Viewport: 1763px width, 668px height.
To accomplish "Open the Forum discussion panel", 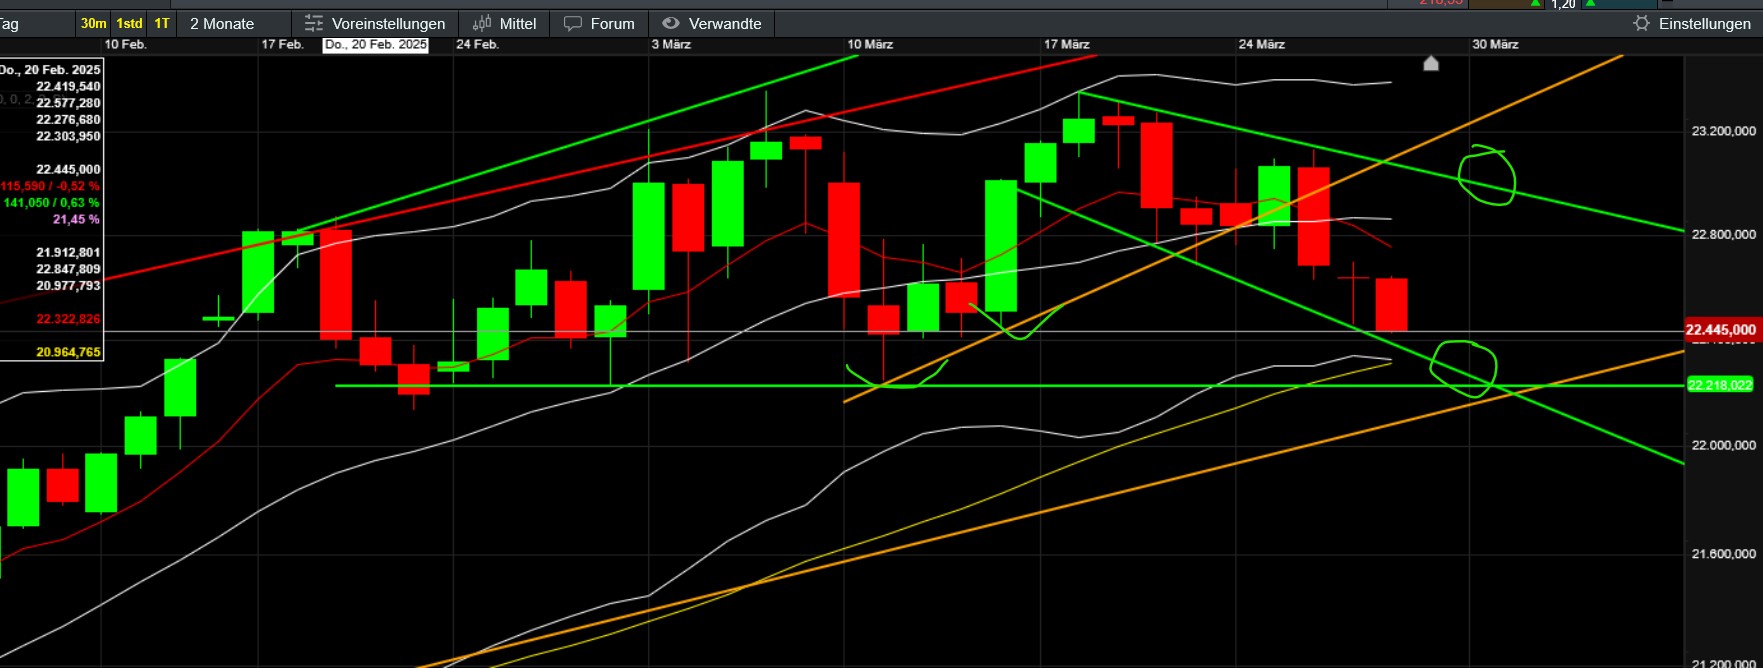I will [599, 23].
